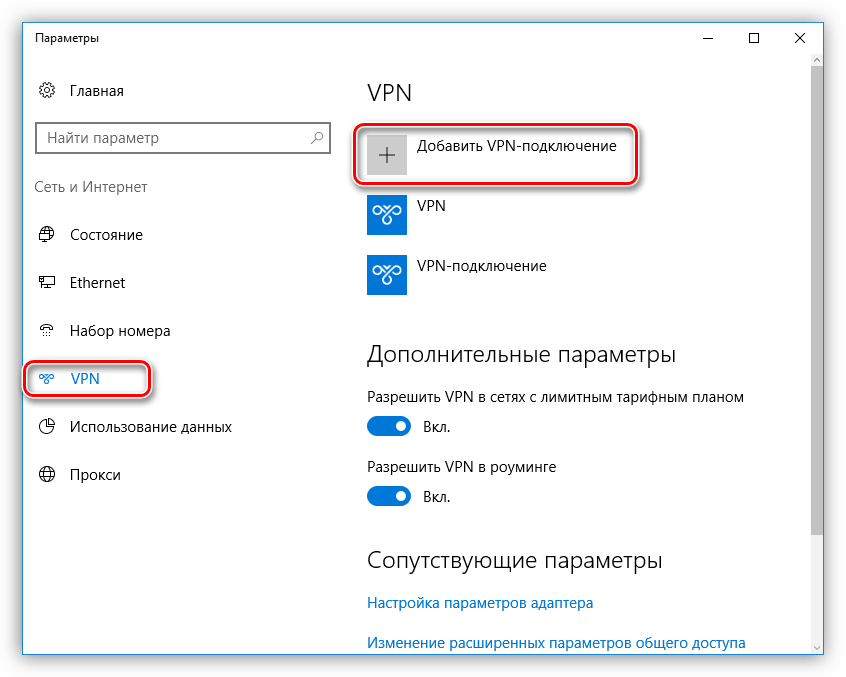Maximize the Параметры window
The image size is (846, 677).
pyautogui.click(x=754, y=38)
